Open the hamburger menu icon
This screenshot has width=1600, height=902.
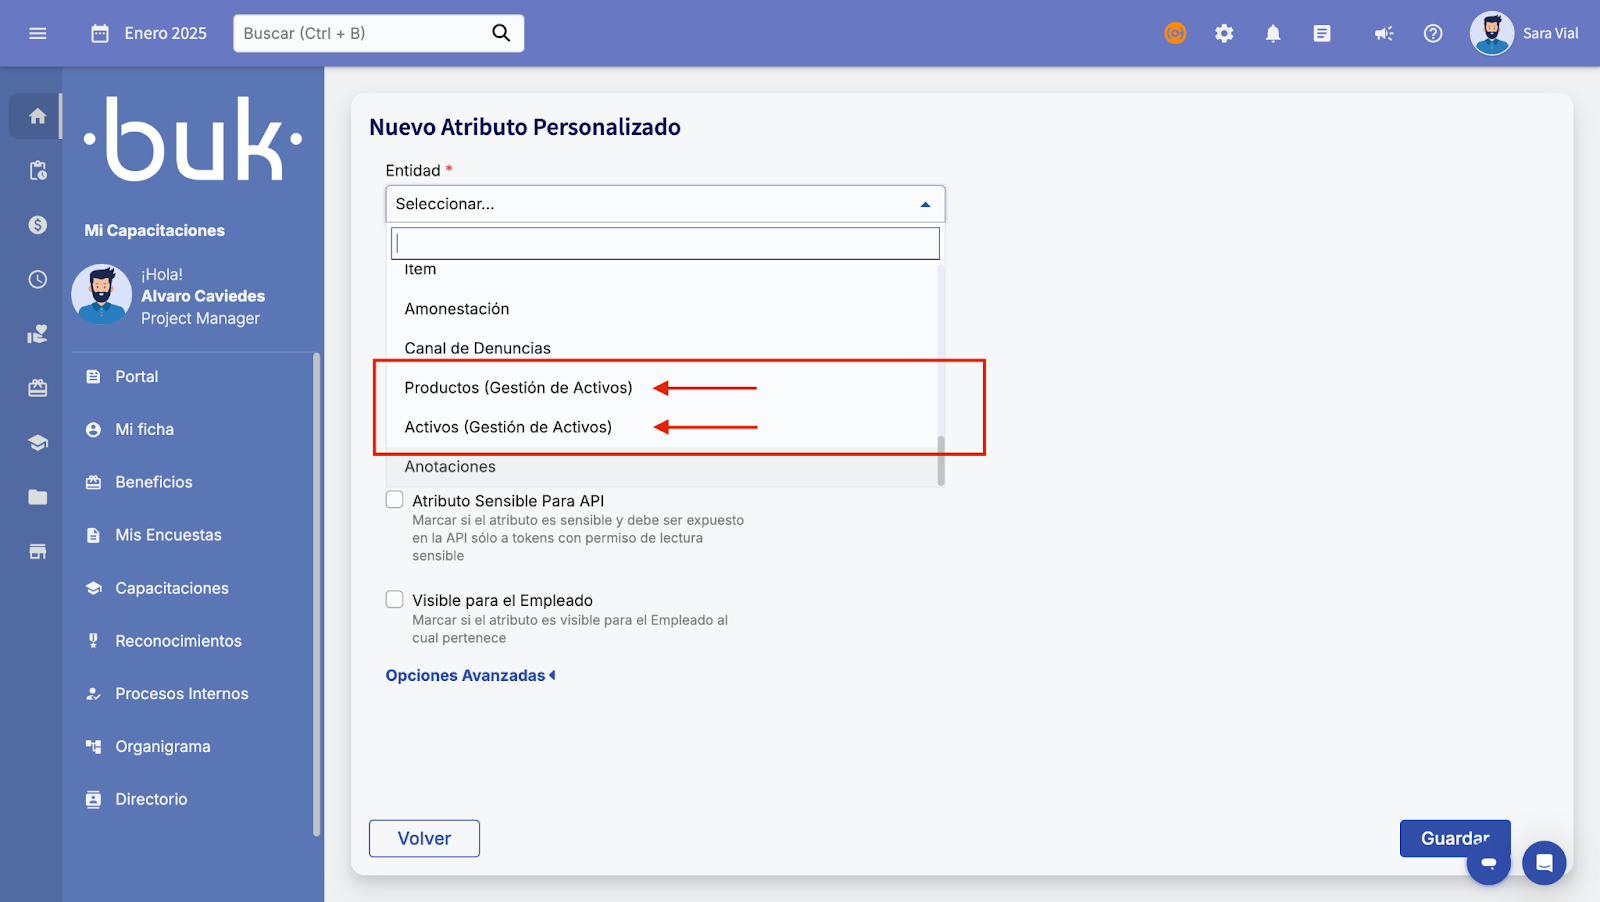[38, 34]
